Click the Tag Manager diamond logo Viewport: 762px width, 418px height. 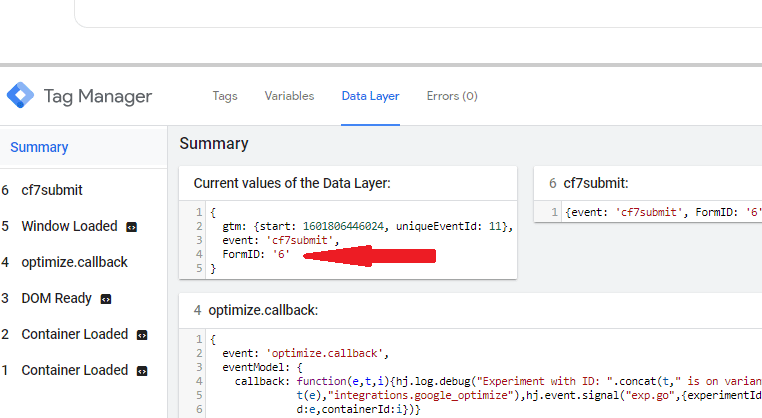(20, 96)
